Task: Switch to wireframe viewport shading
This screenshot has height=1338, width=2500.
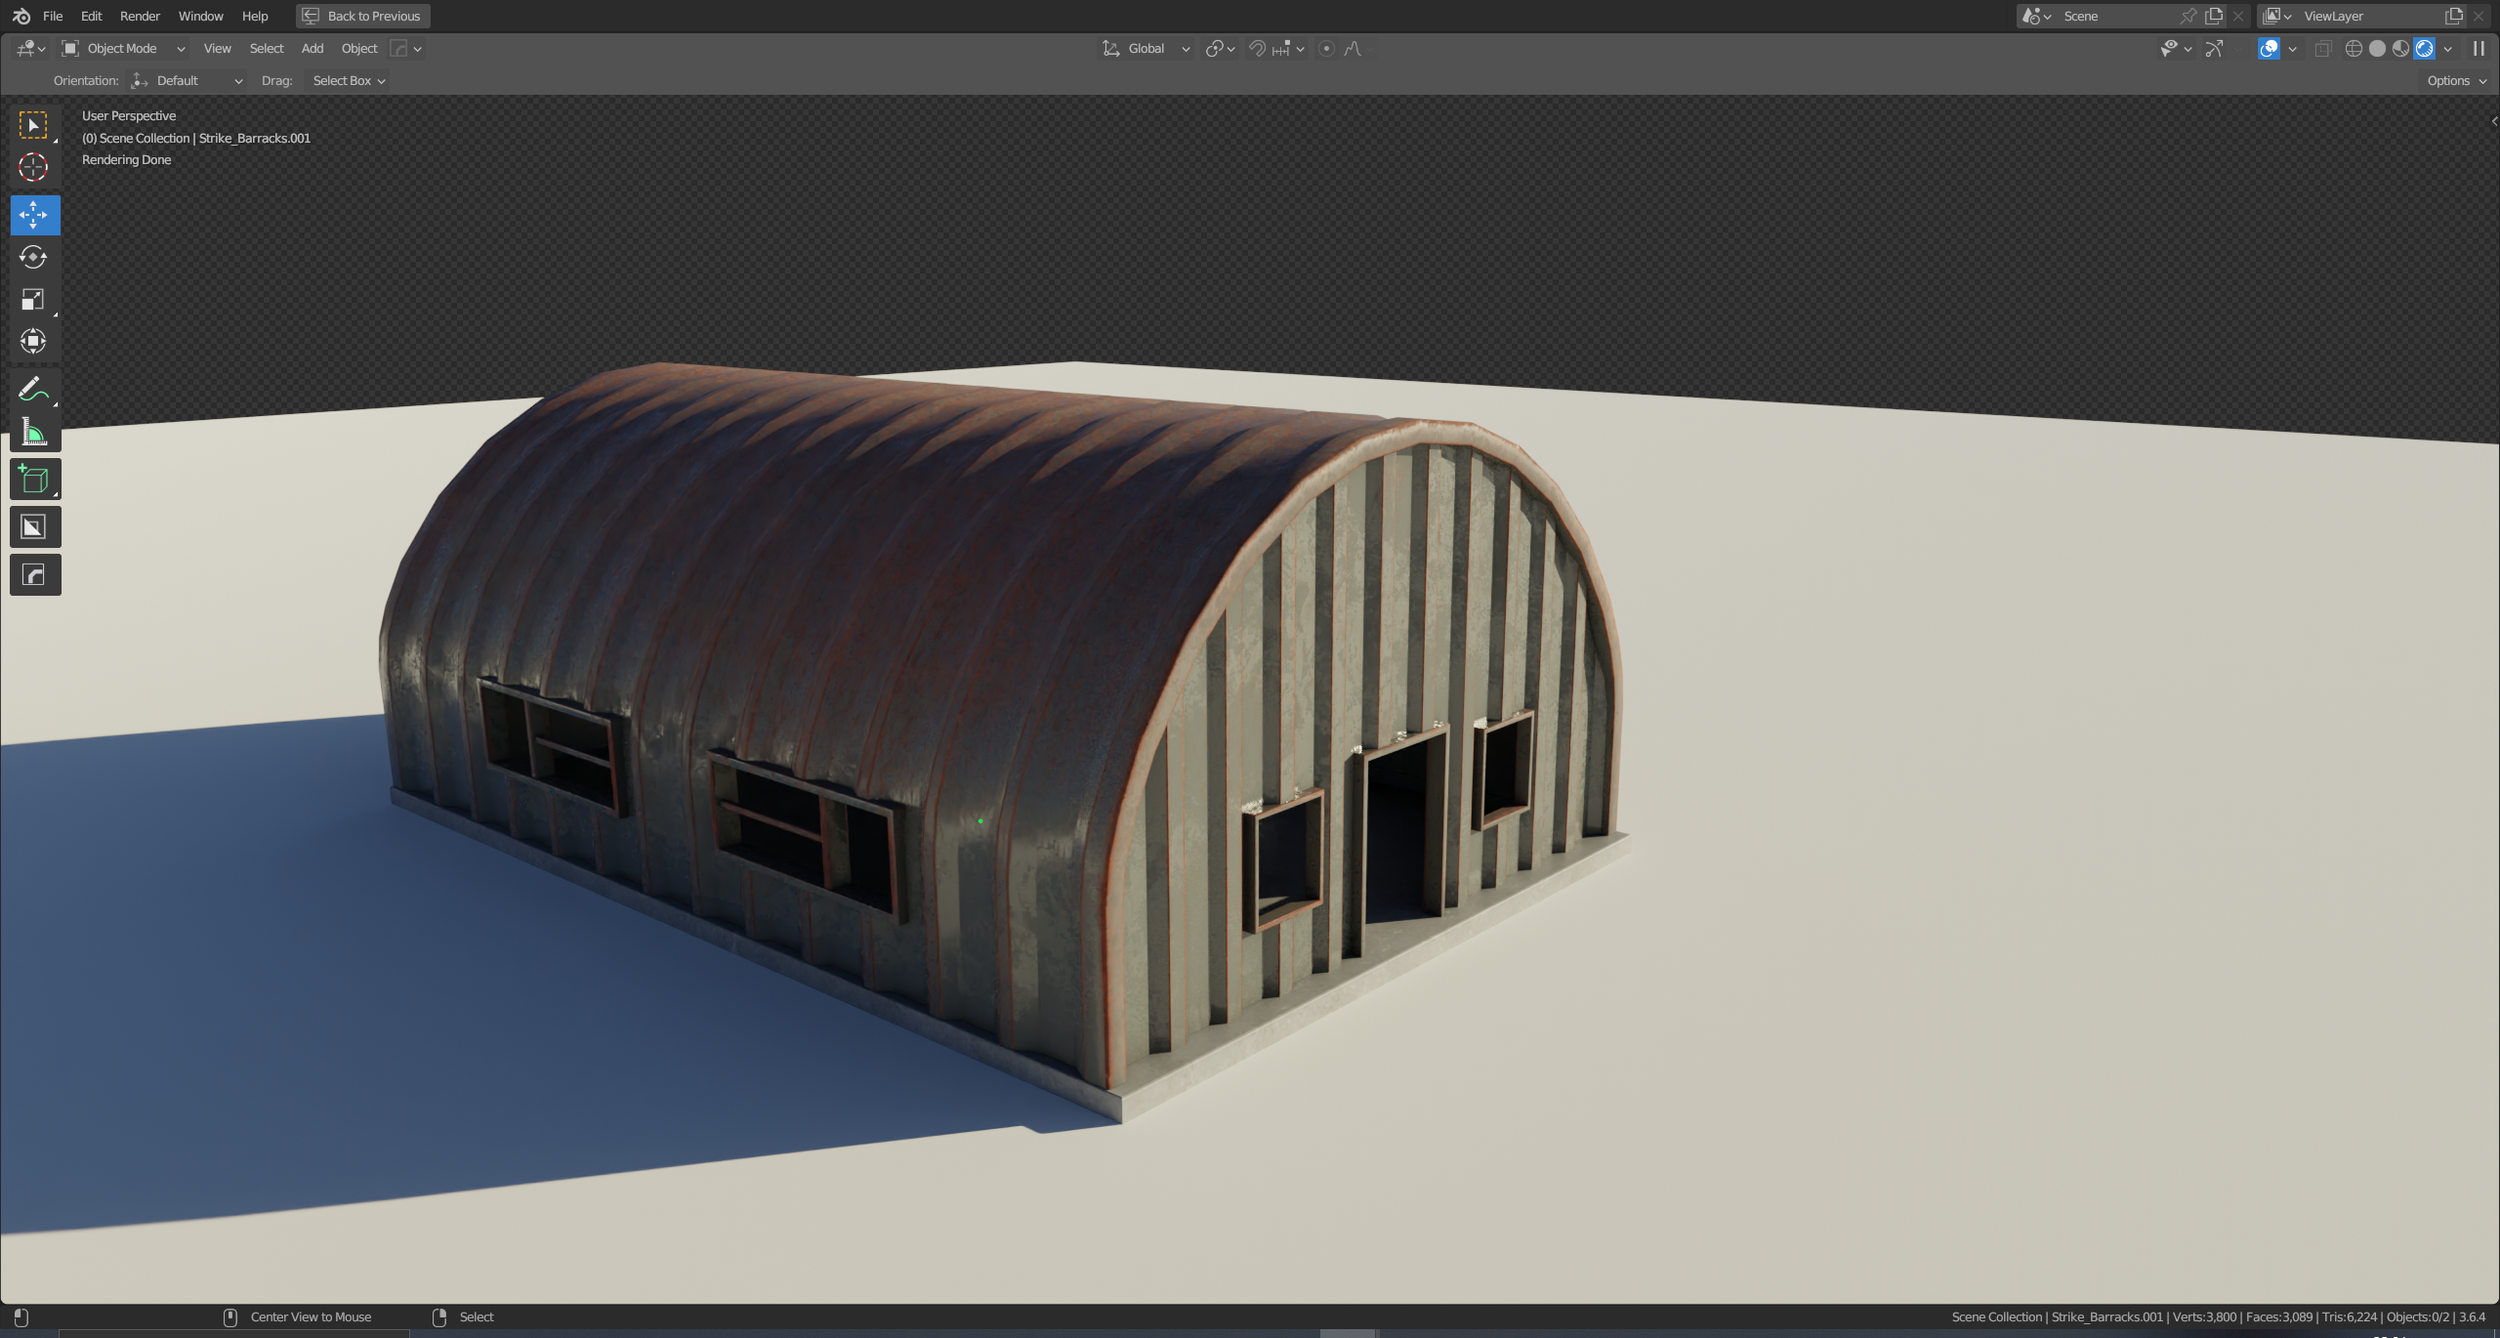Action: [x=2353, y=48]
